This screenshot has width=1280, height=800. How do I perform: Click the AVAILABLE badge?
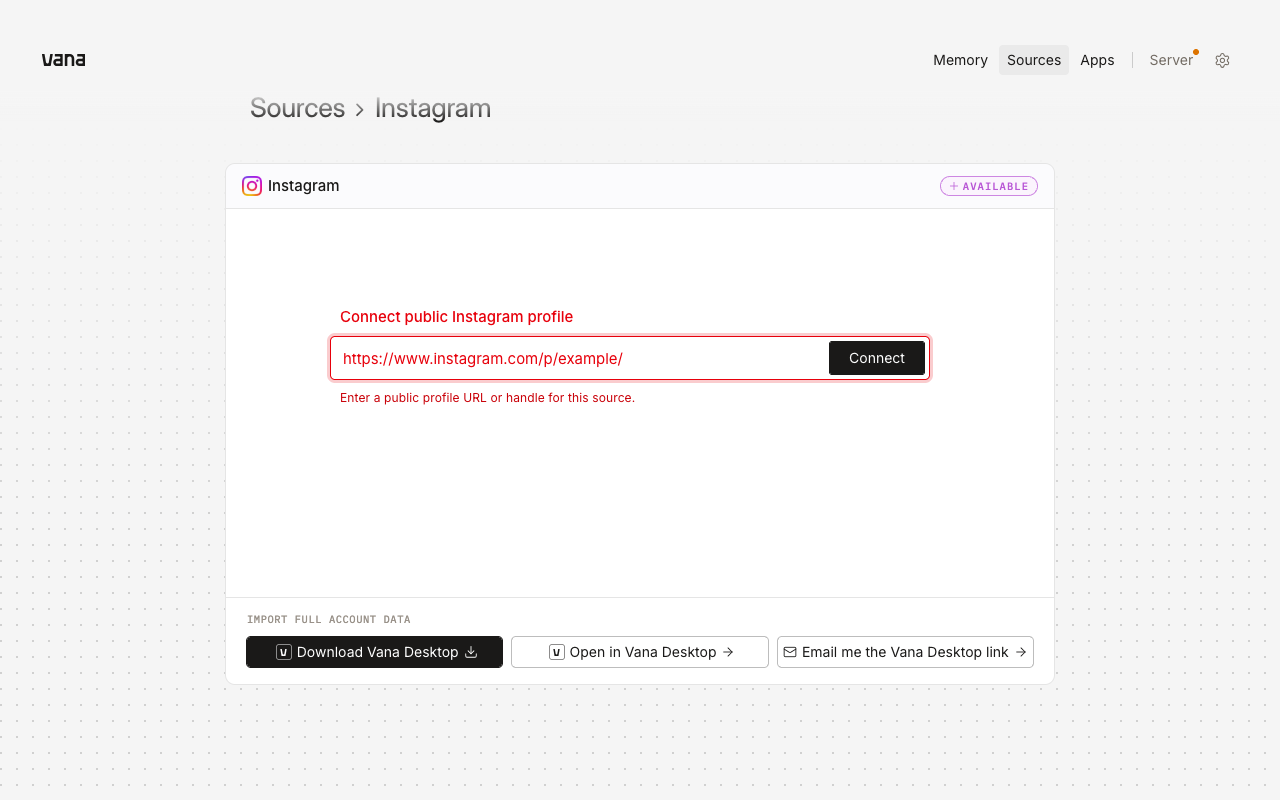click(x=989, y=186)
